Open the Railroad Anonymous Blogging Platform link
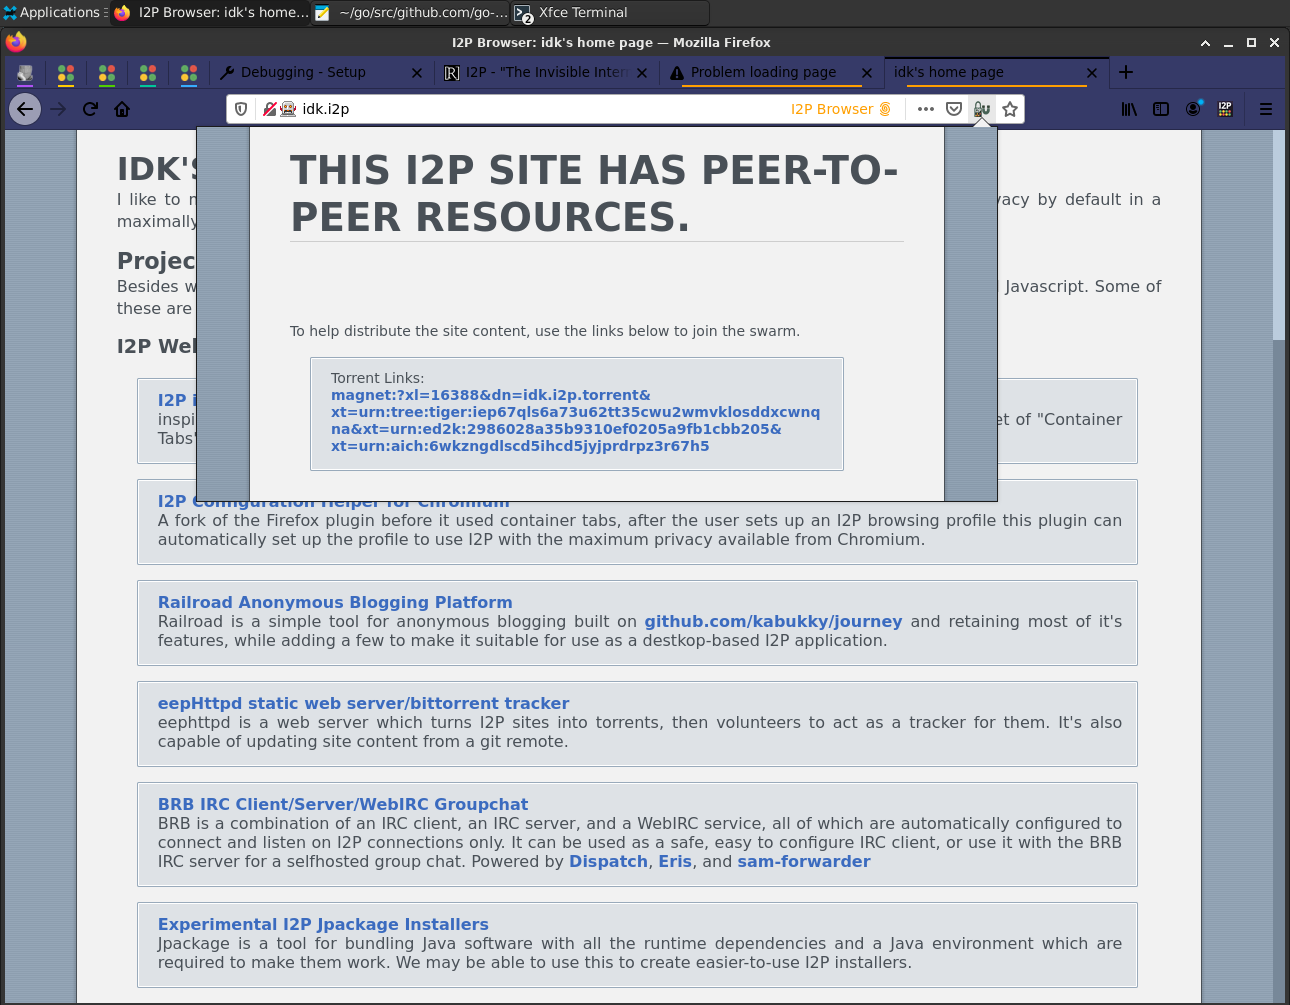The width and height of the screenshot is (1290, 1005). (335, 602)
